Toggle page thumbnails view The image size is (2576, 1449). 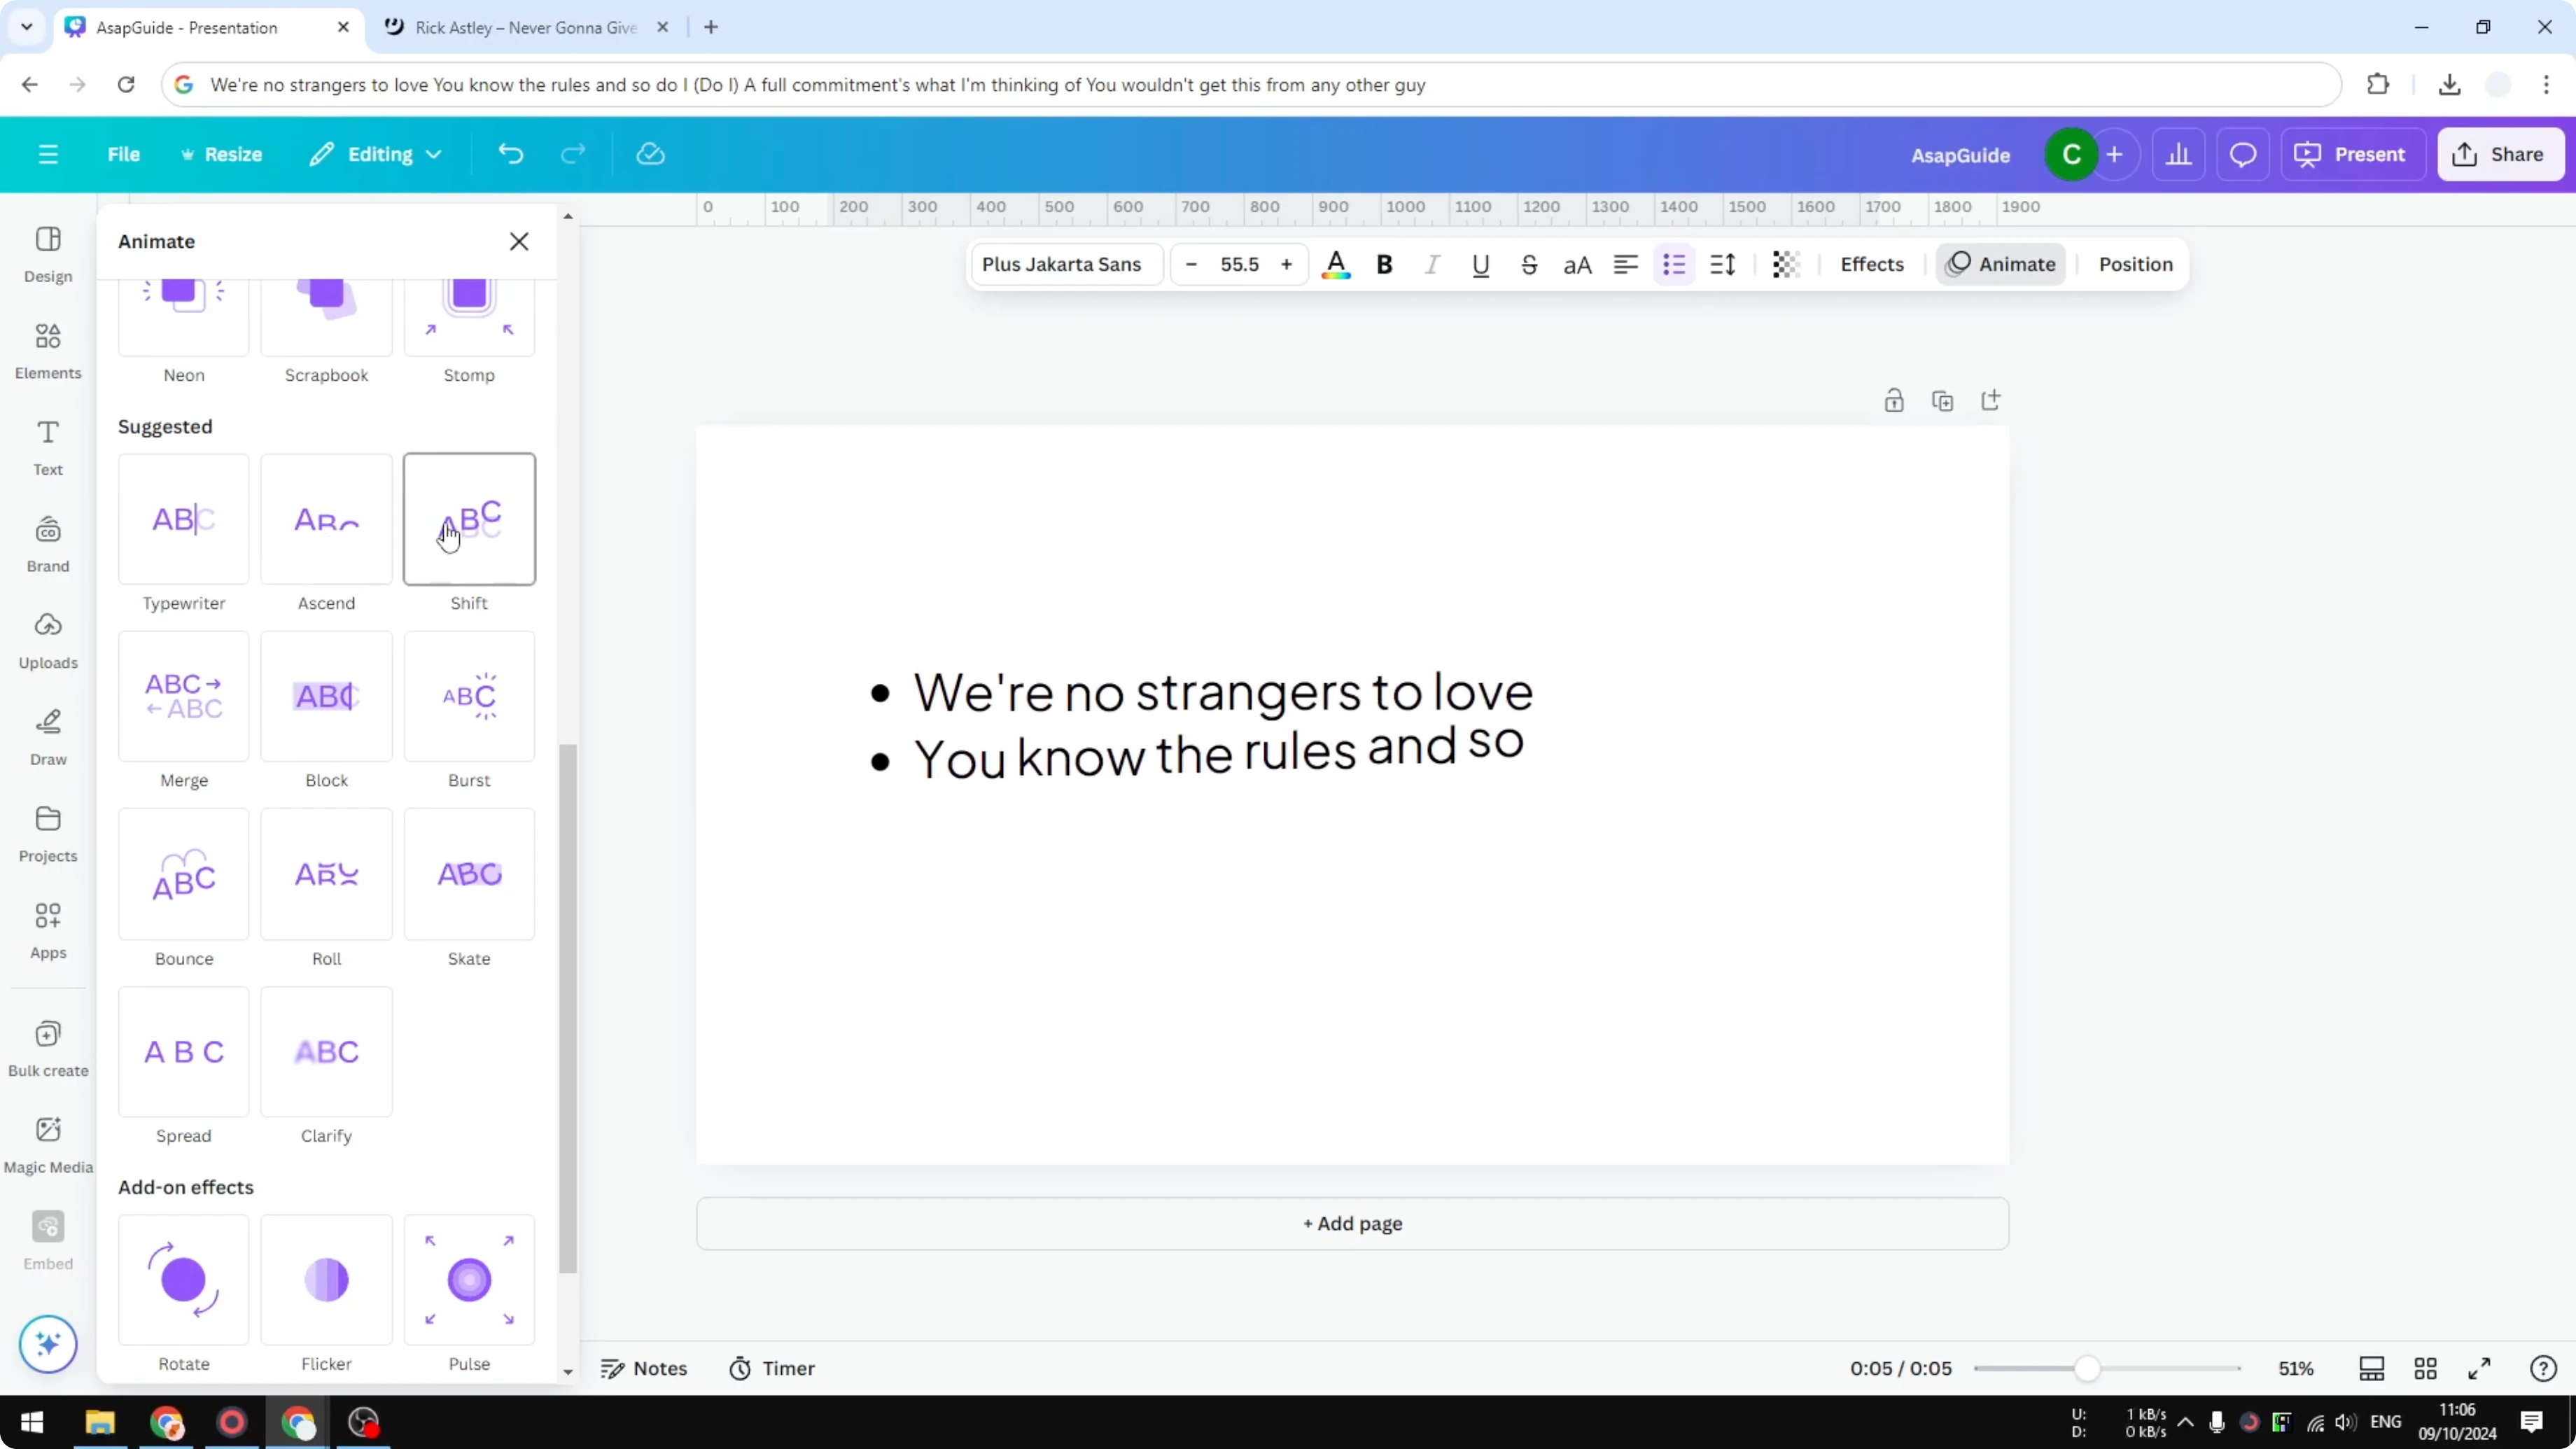click(x=2372, y=1368)
